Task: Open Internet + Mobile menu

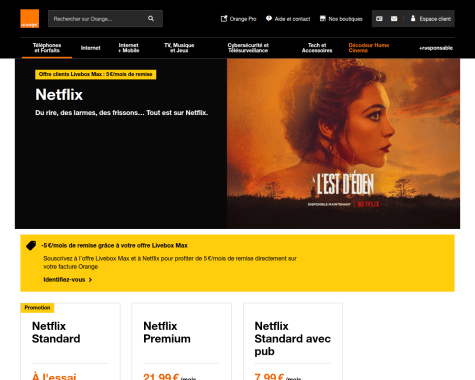Action: pyautogui.click(x=129, y=48)
